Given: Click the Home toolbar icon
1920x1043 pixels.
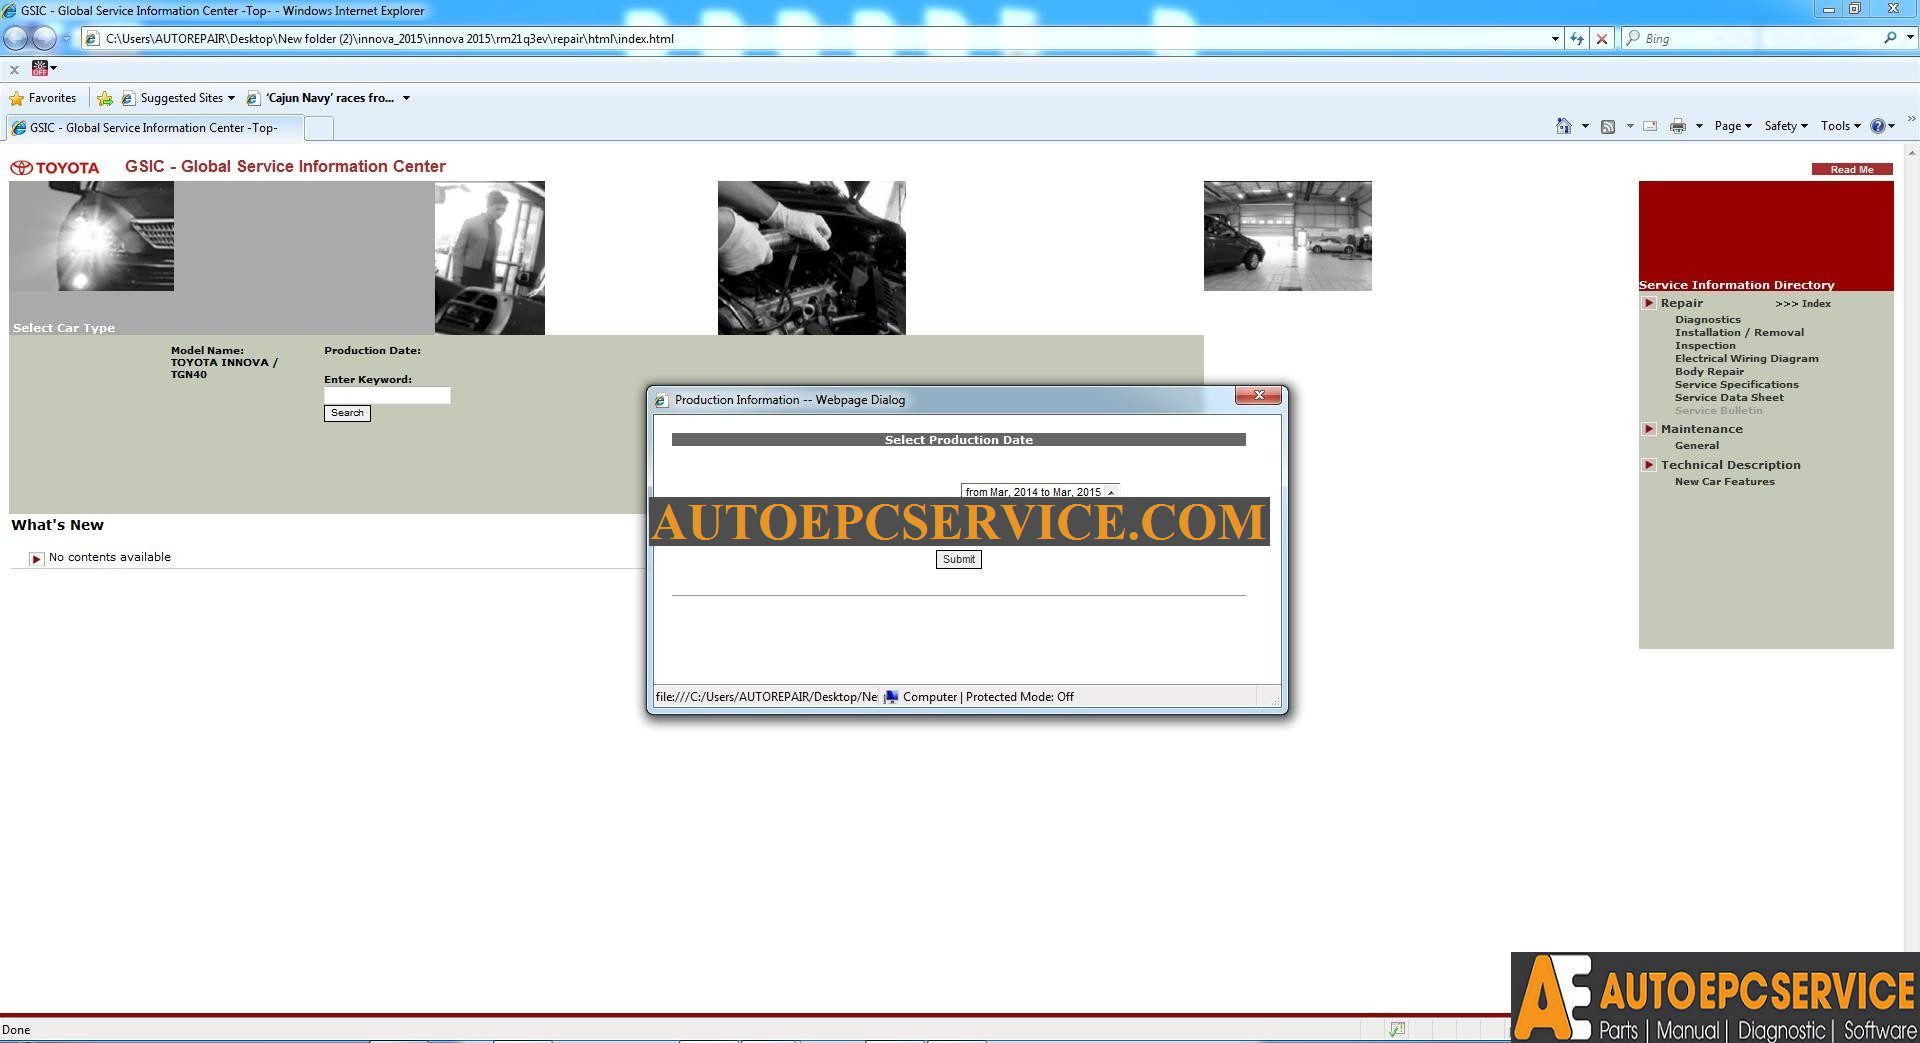Looking at the screenshot, I should (x=1564, y=126).
